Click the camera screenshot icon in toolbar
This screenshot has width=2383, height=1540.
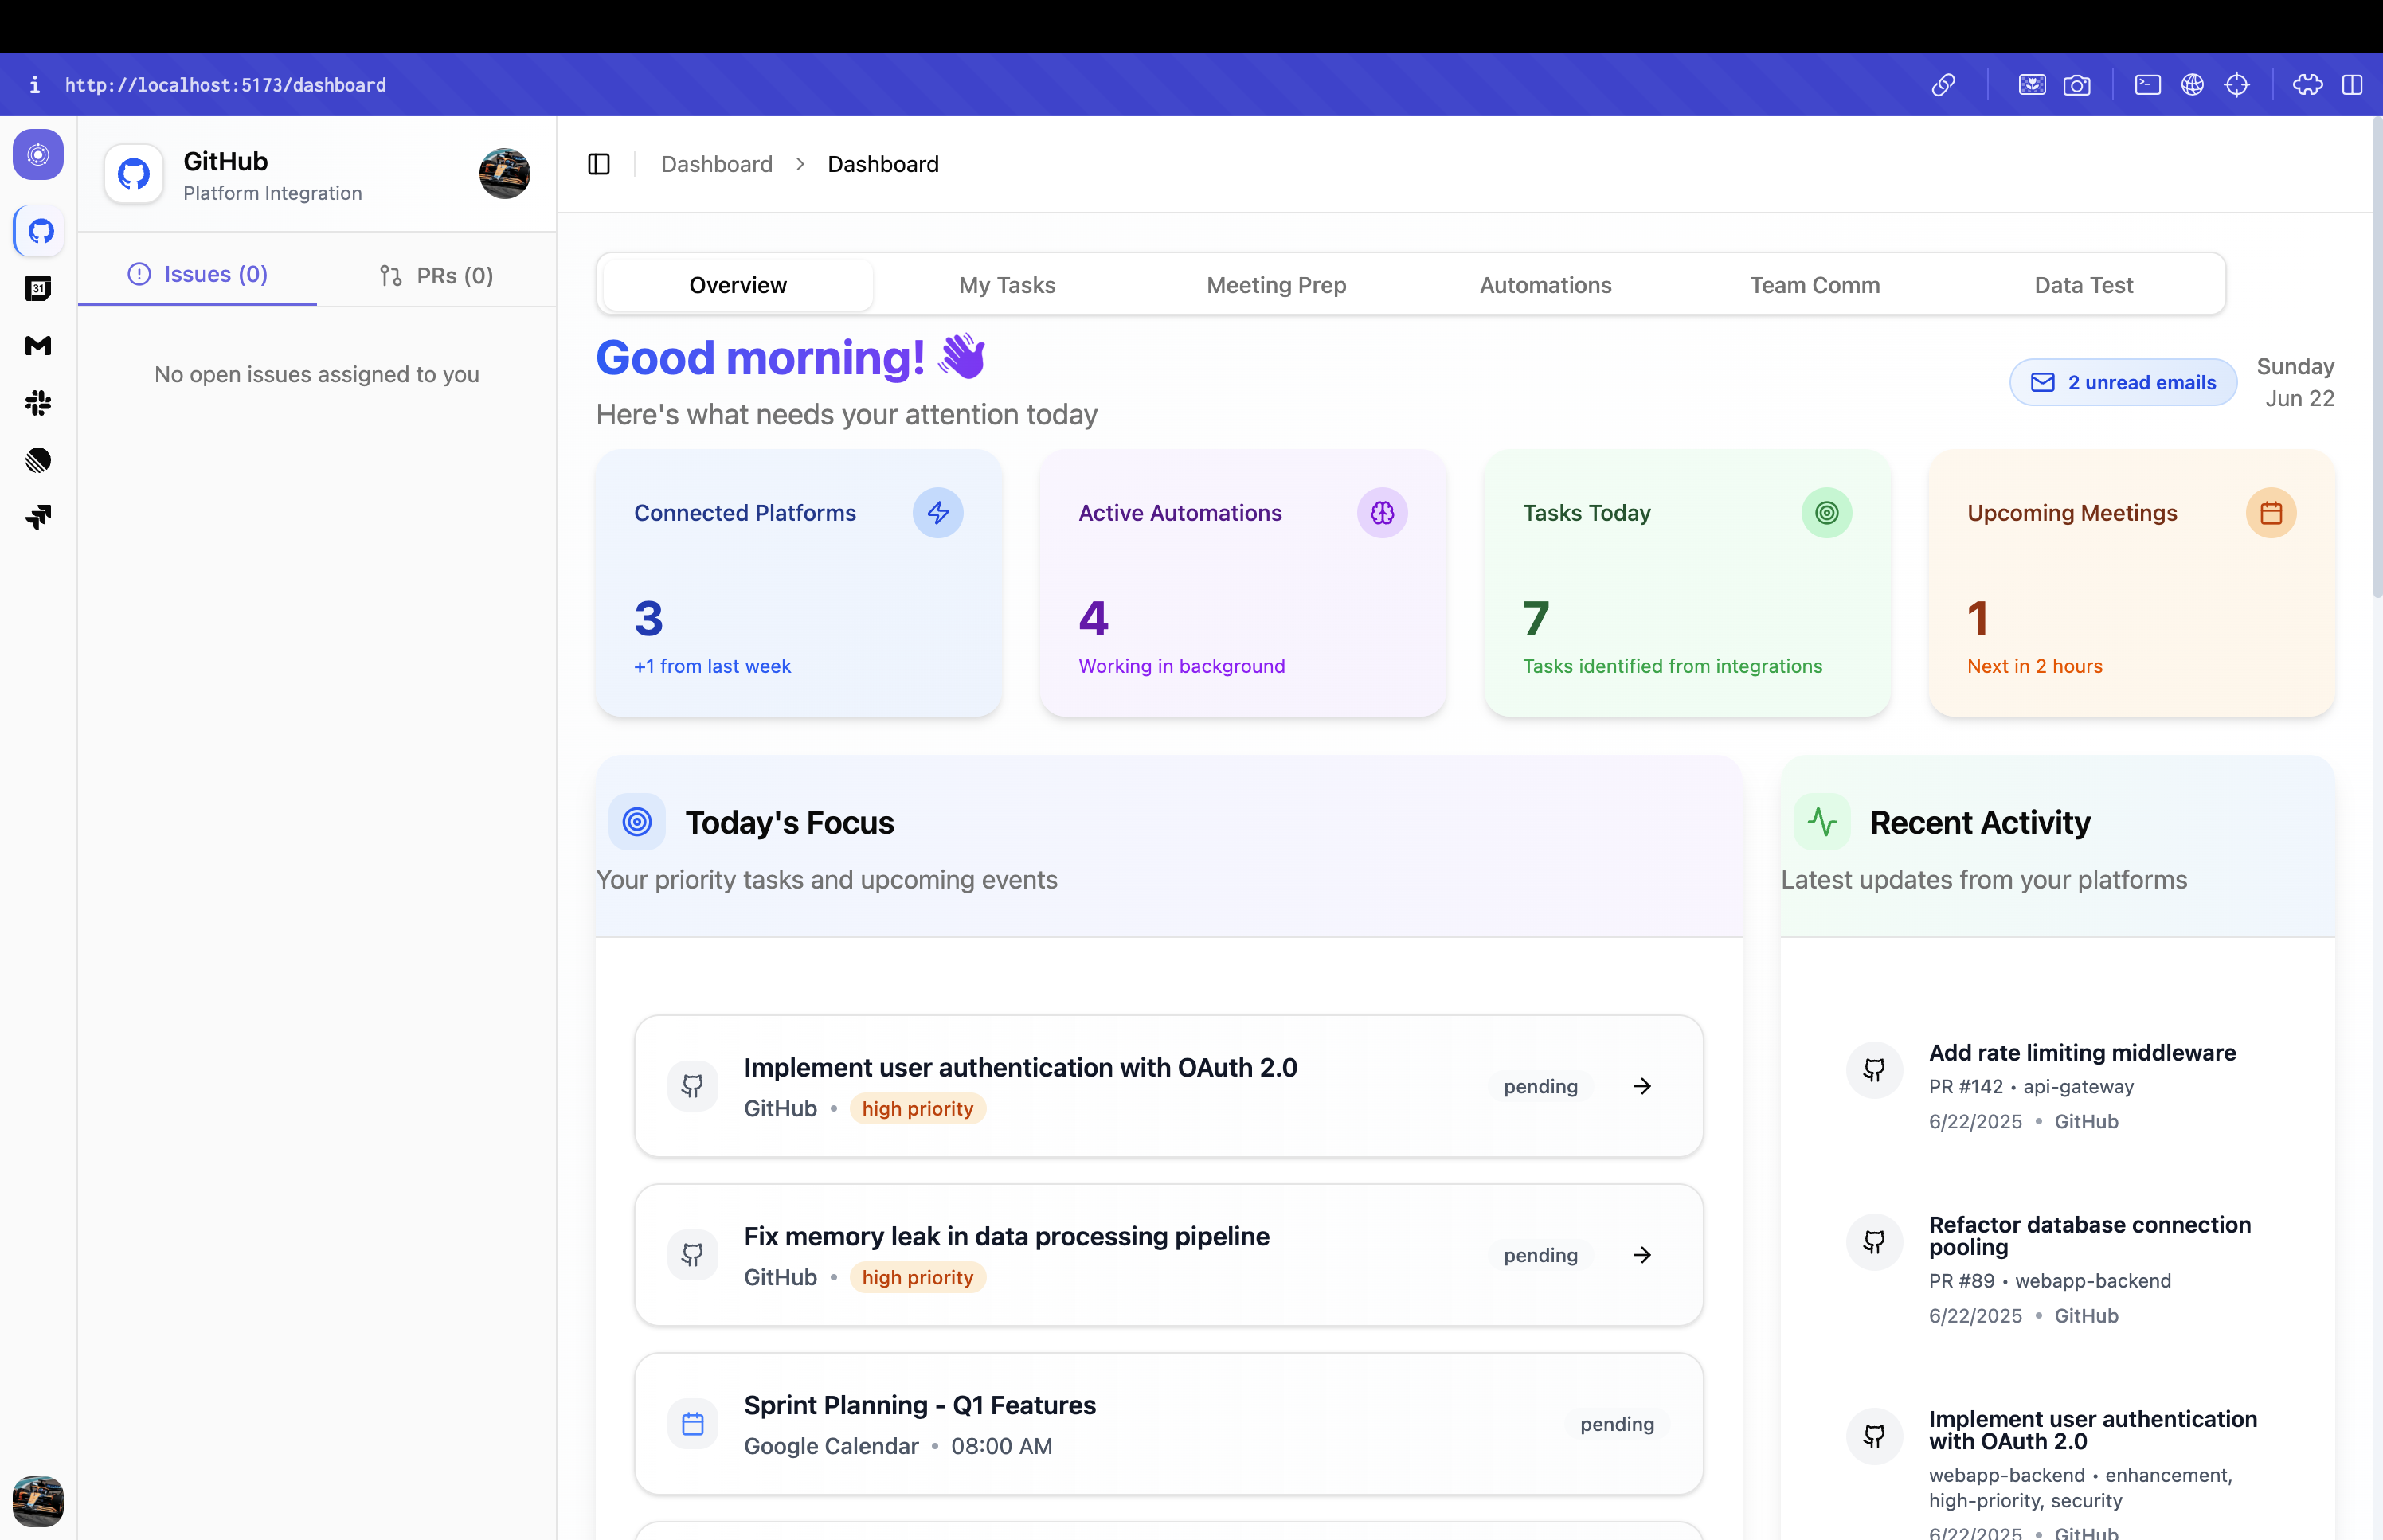(2076, 85)
